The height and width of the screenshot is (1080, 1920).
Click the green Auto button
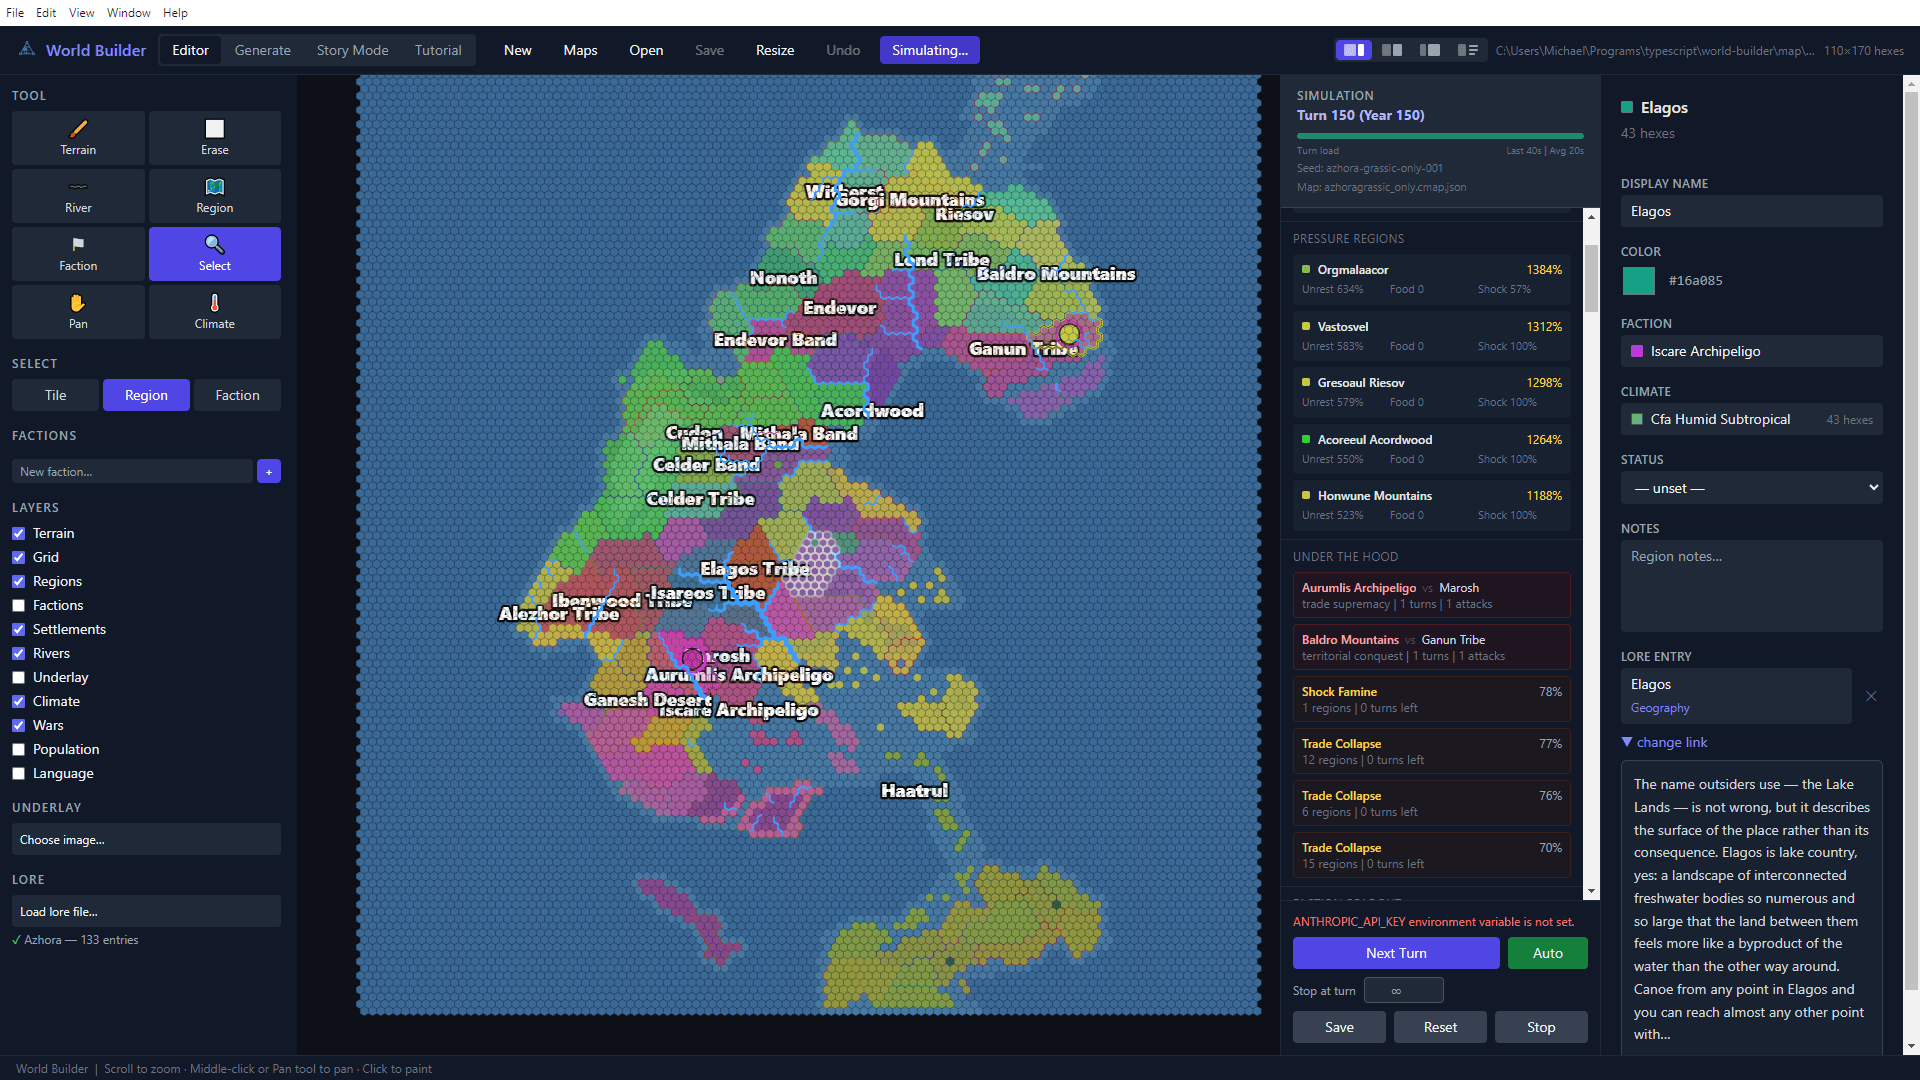(x=1547, y=953)
